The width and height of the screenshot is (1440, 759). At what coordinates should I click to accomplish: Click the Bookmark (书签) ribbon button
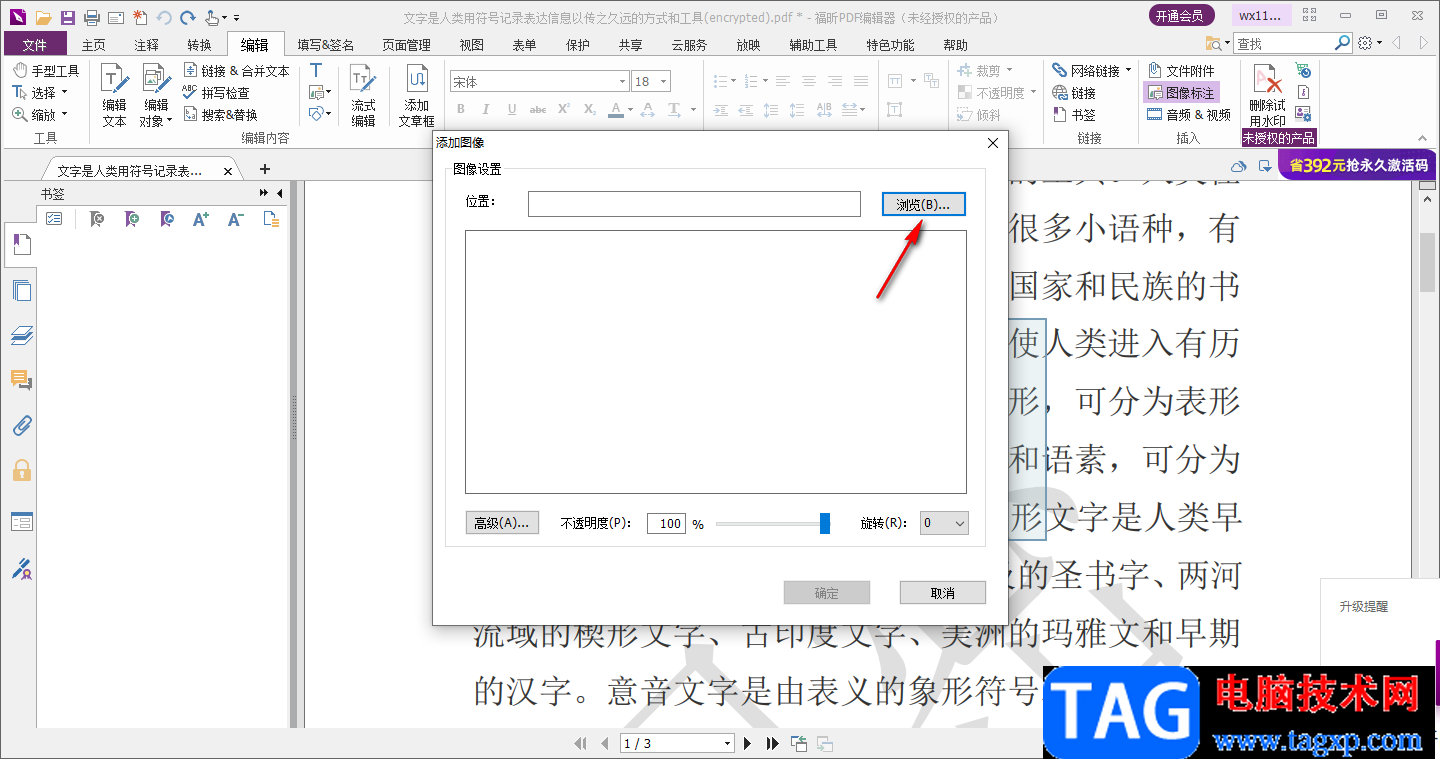click(x=1075, y=115)
